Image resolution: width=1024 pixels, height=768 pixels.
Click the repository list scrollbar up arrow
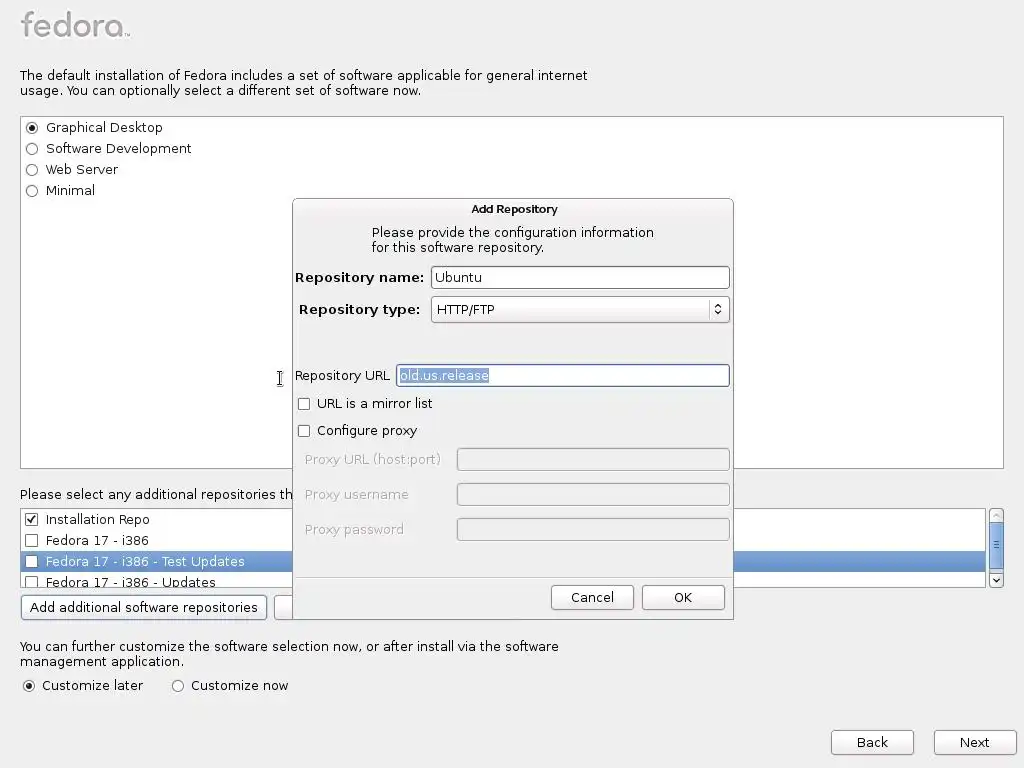tap(996, 515)
